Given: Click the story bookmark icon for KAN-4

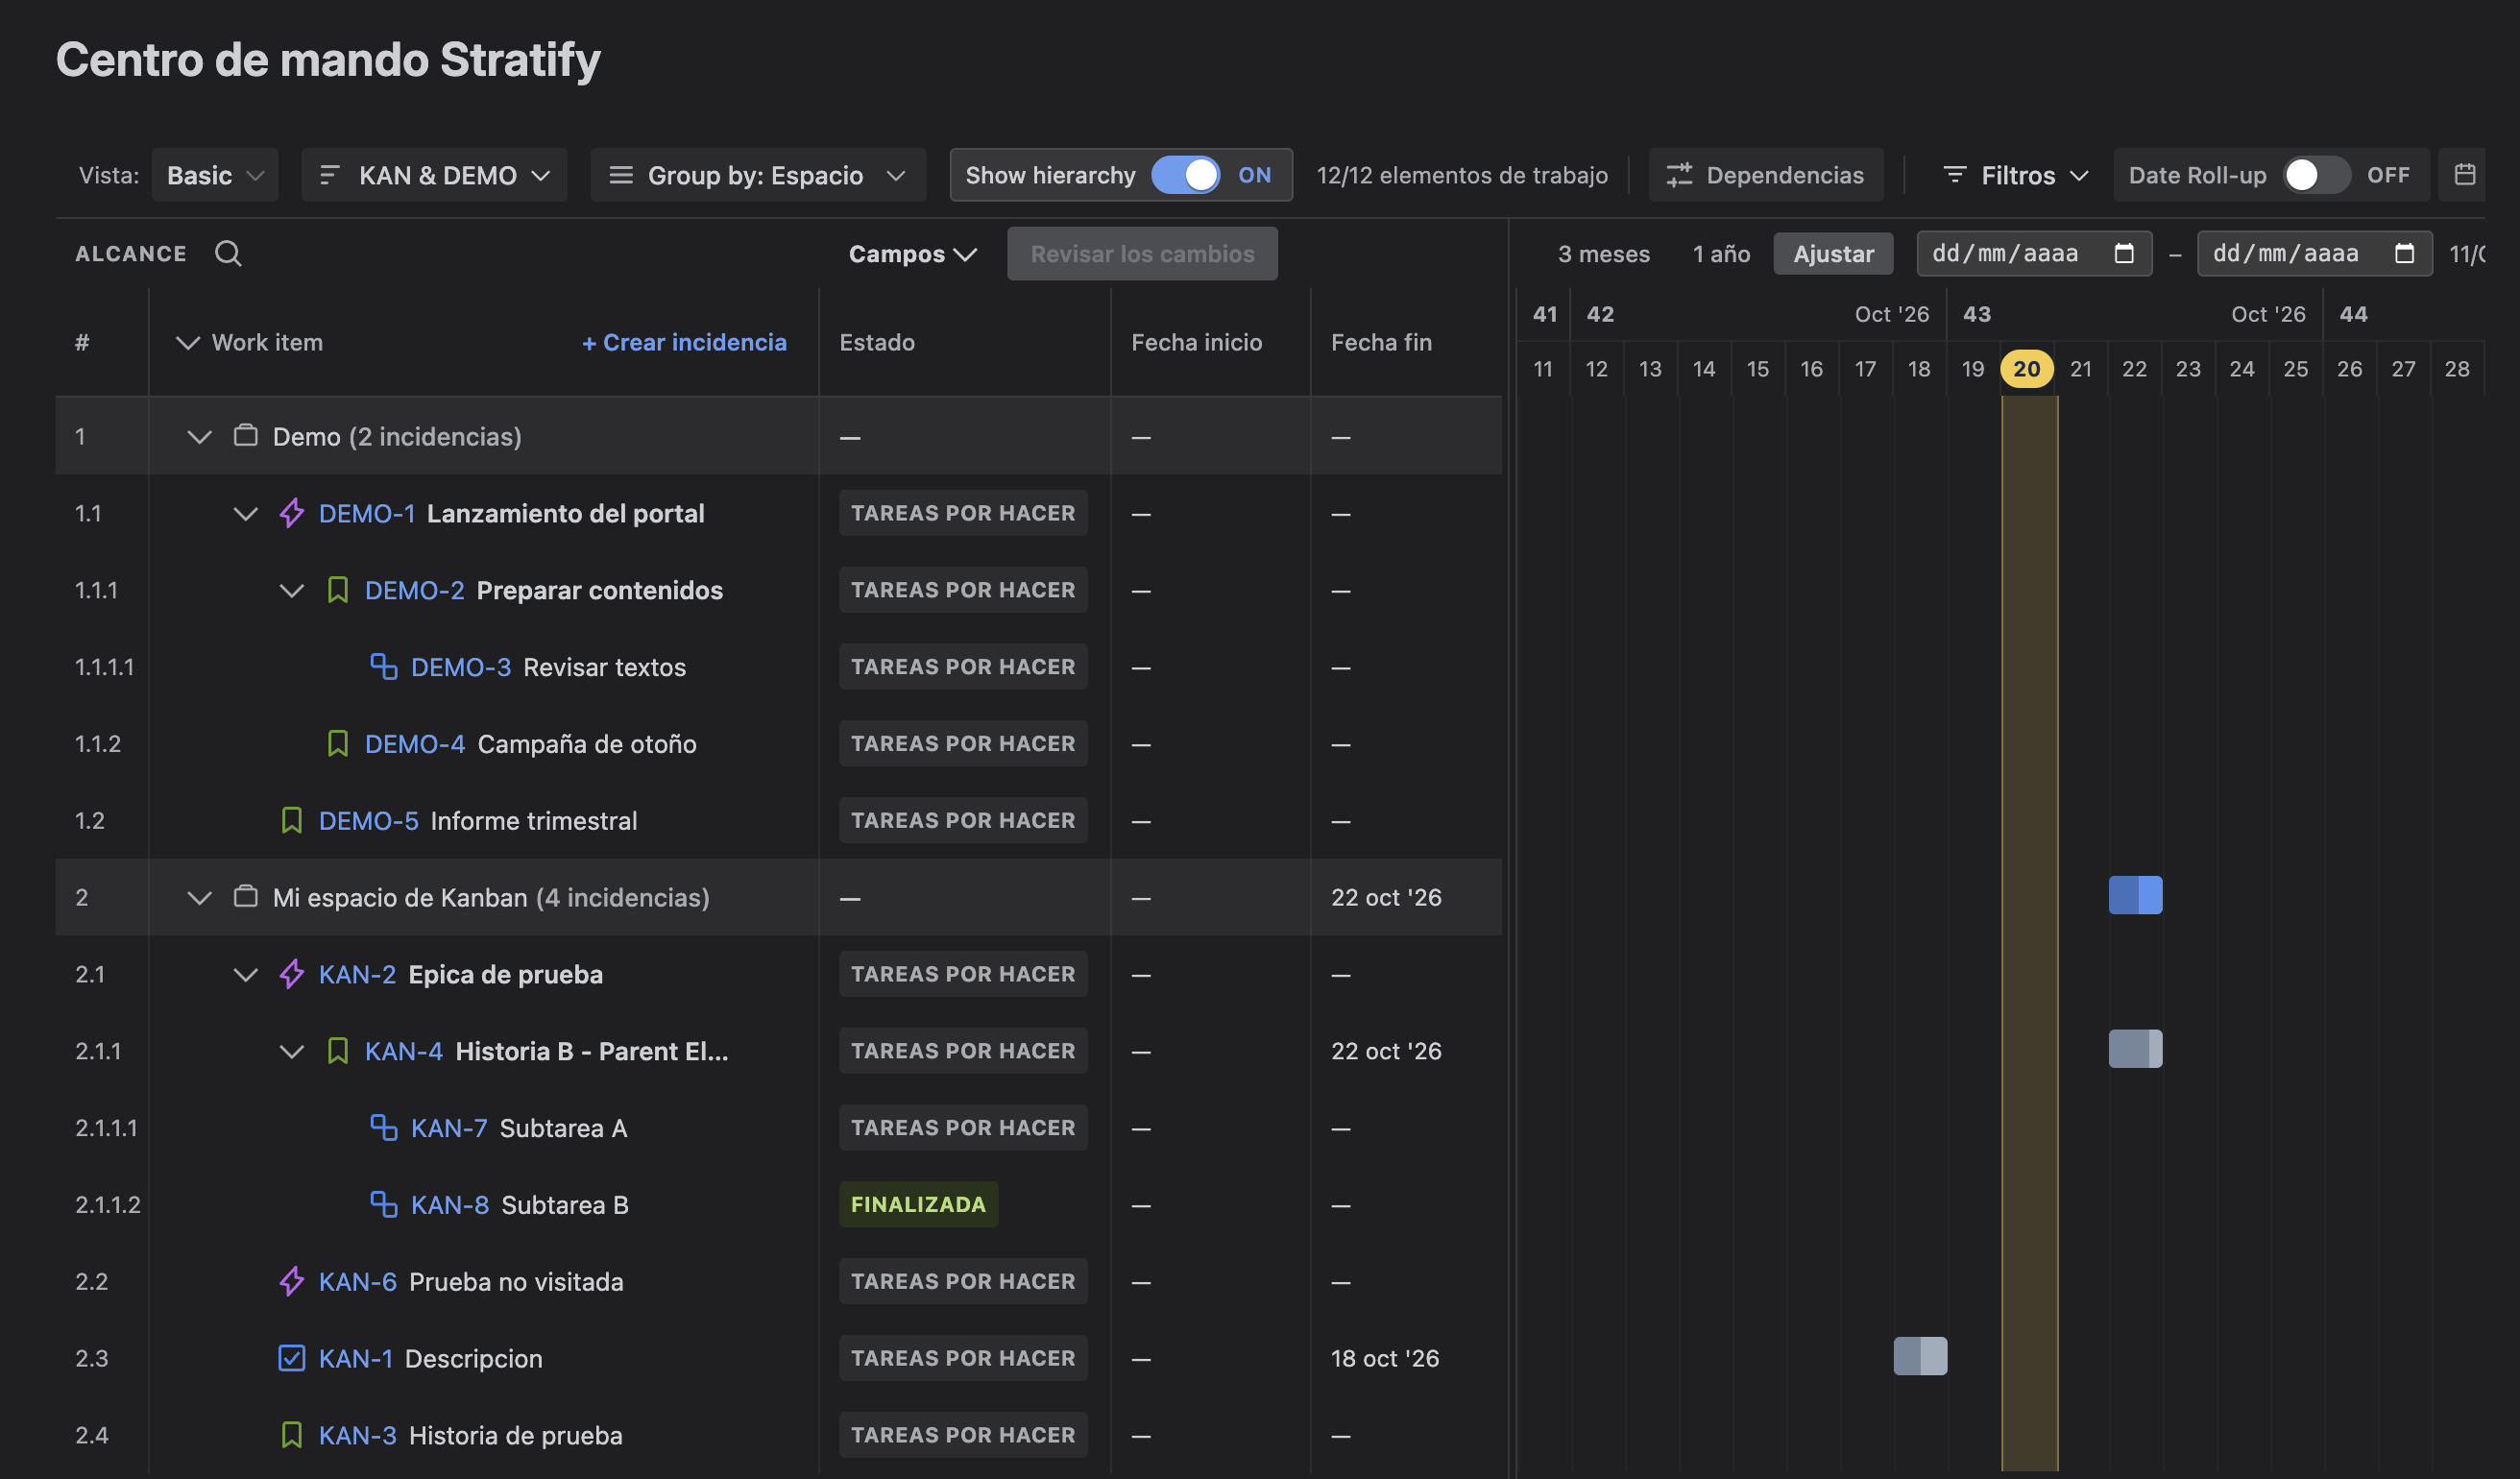Looking at the screenshot, I should pyautogui.click(x=338, y=1051).
